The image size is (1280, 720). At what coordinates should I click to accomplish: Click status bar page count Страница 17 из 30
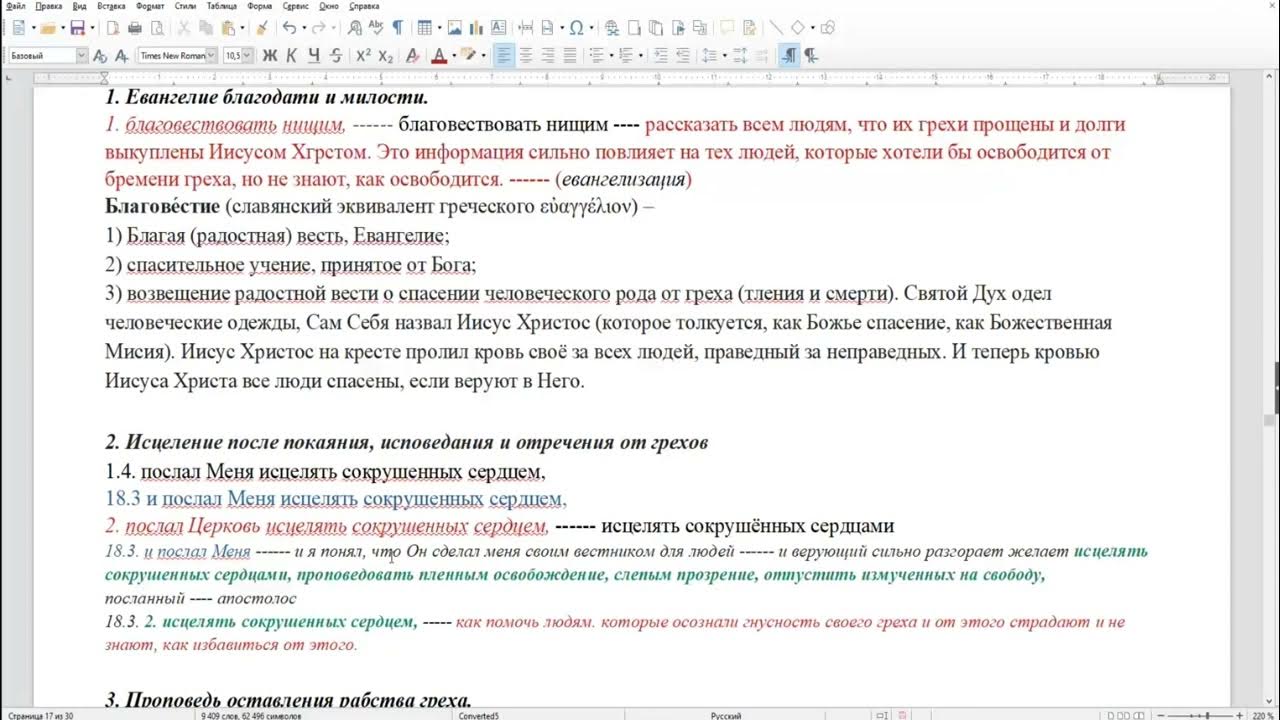[x=41, y=715]
